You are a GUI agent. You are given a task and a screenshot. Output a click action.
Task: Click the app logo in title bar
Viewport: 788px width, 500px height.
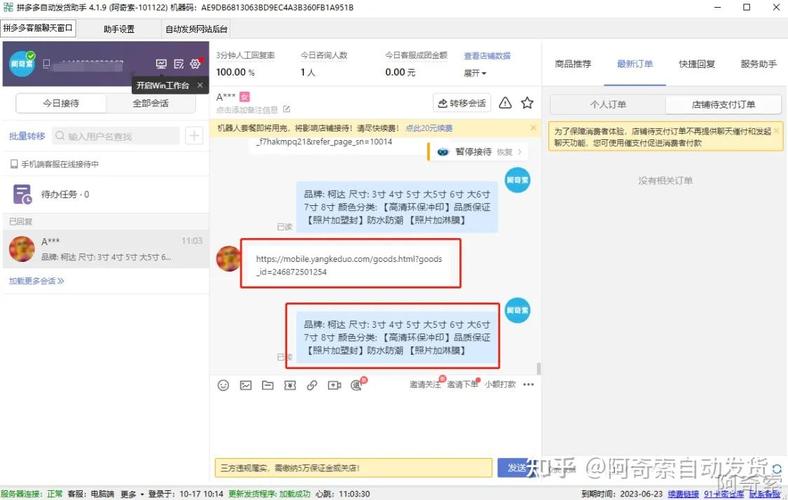[x=8, y=8]
